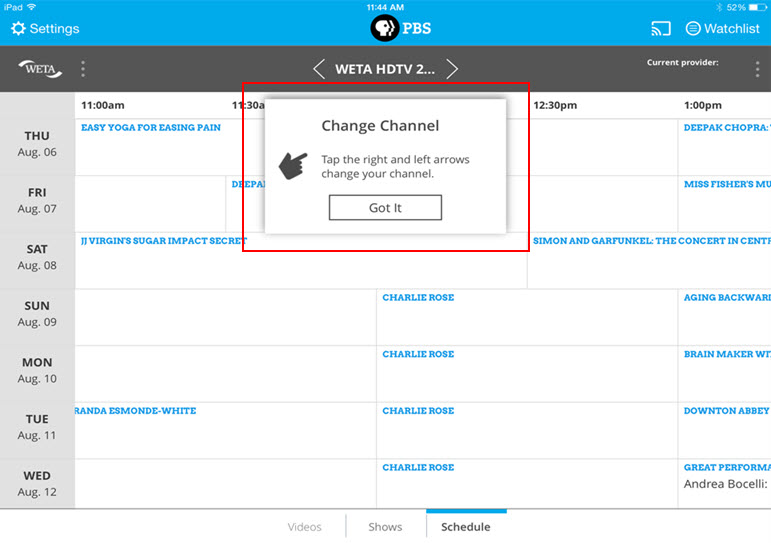Select WED Aug. 12 day row
The width and height of the screenshot is (771, 543).
(x=37, y=483)
